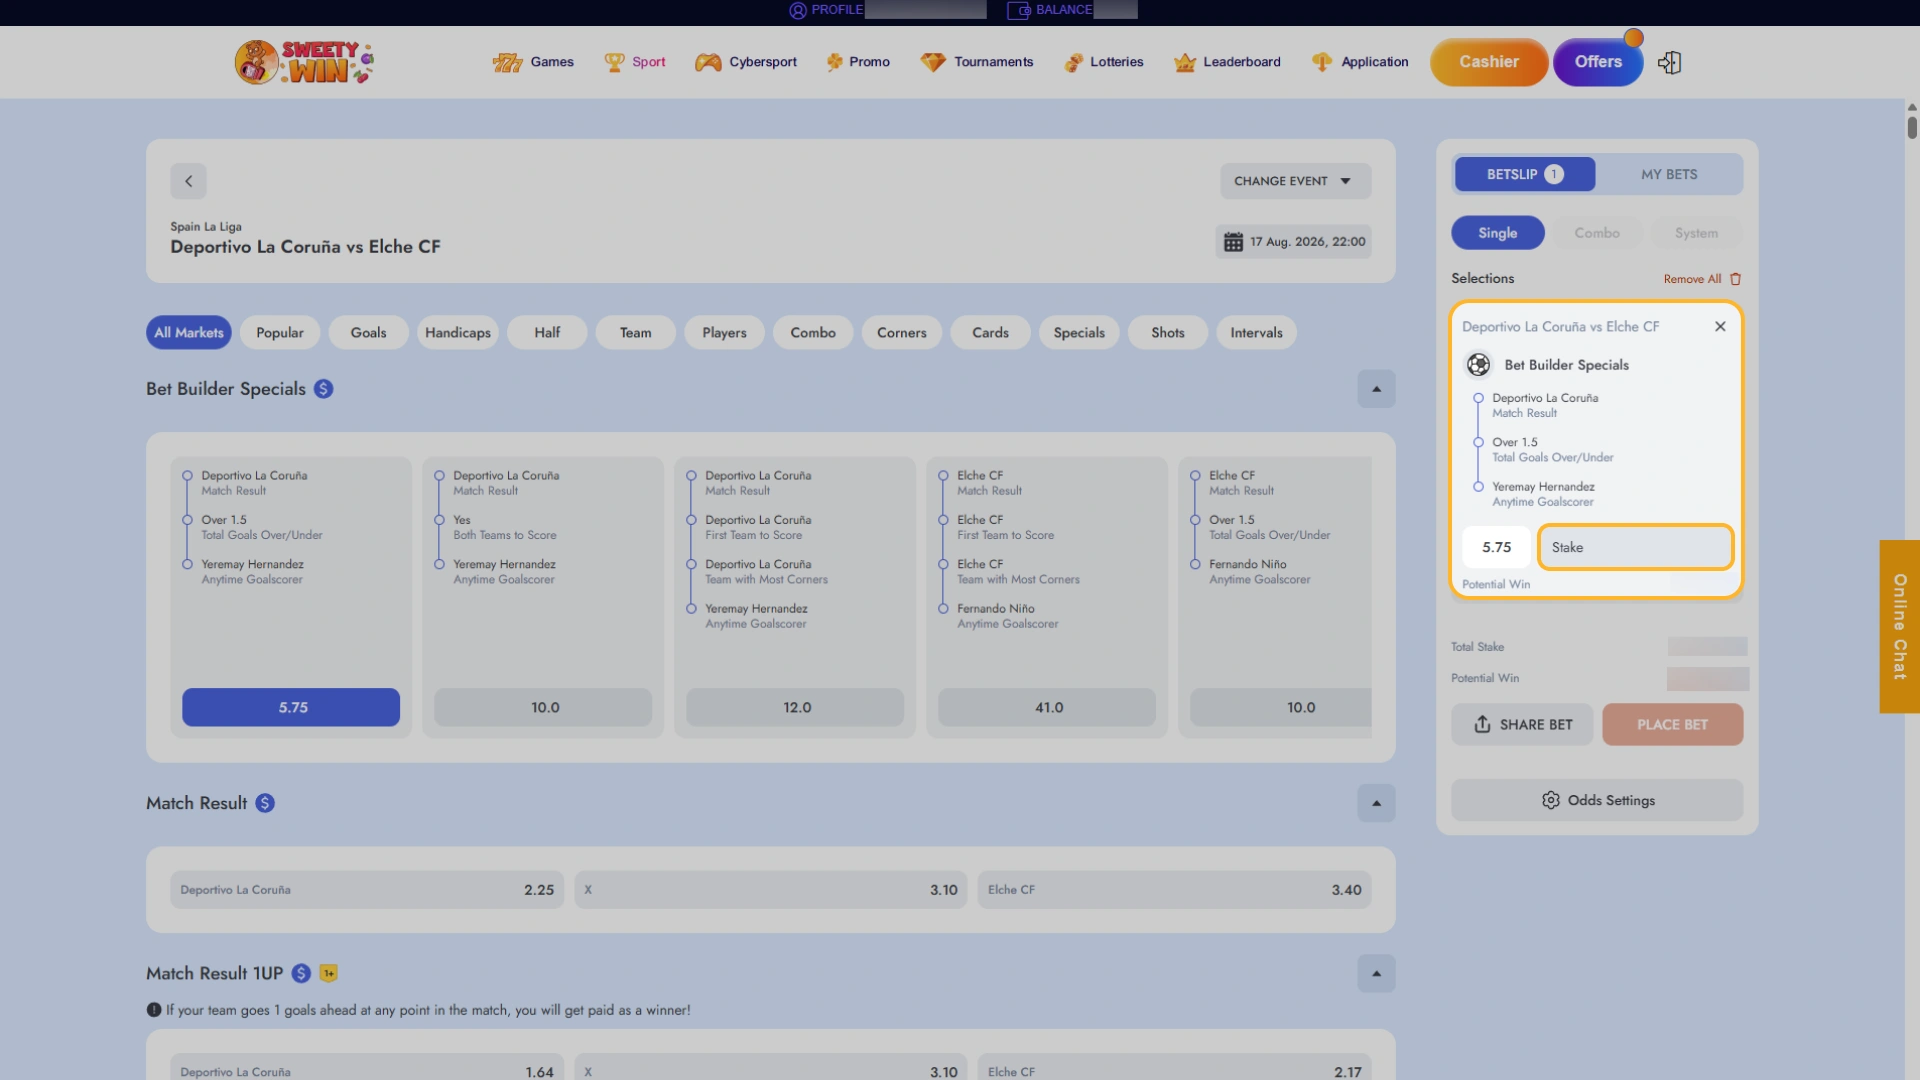The width and height of the screenshot is (1920, 1080).
Task: Click the Odds Settings gear icon
Action: click(x=1550, y=800)
